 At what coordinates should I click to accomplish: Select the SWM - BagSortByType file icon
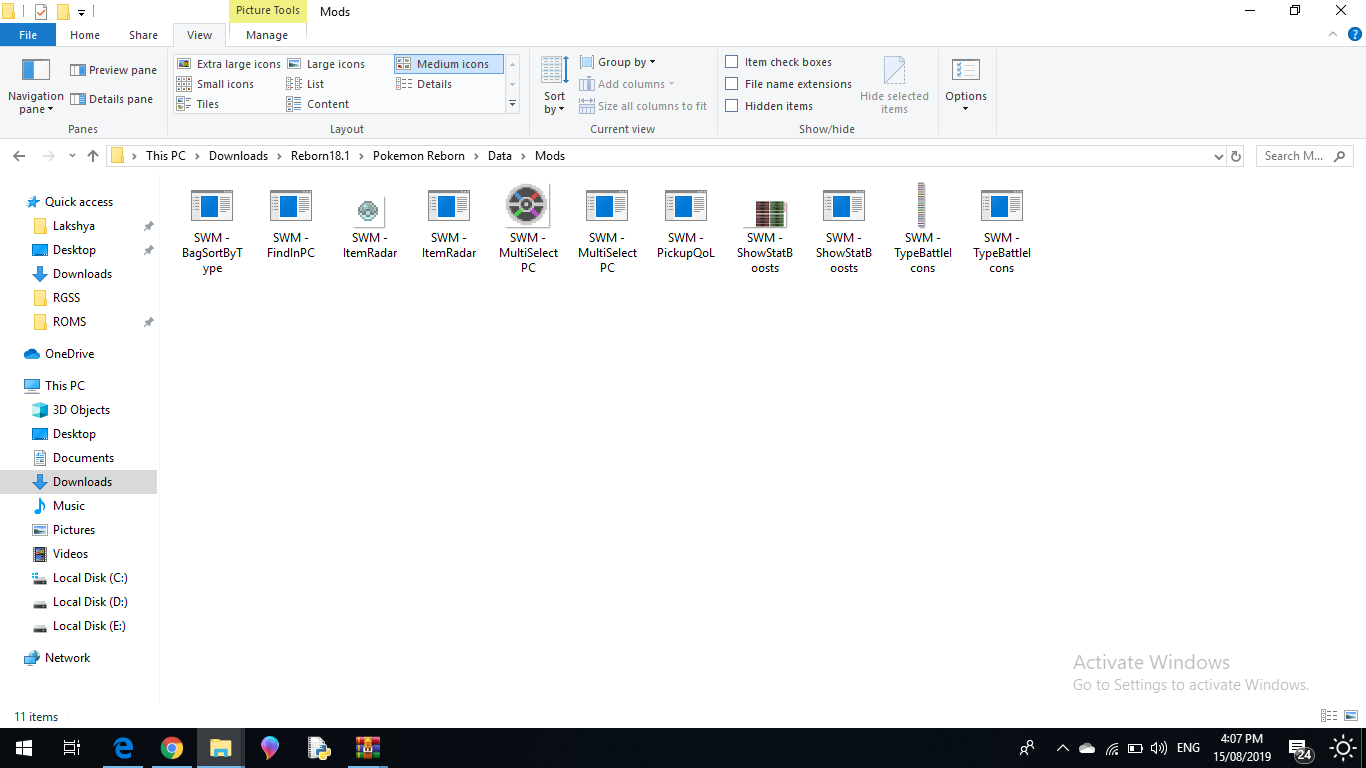[212, 207]
